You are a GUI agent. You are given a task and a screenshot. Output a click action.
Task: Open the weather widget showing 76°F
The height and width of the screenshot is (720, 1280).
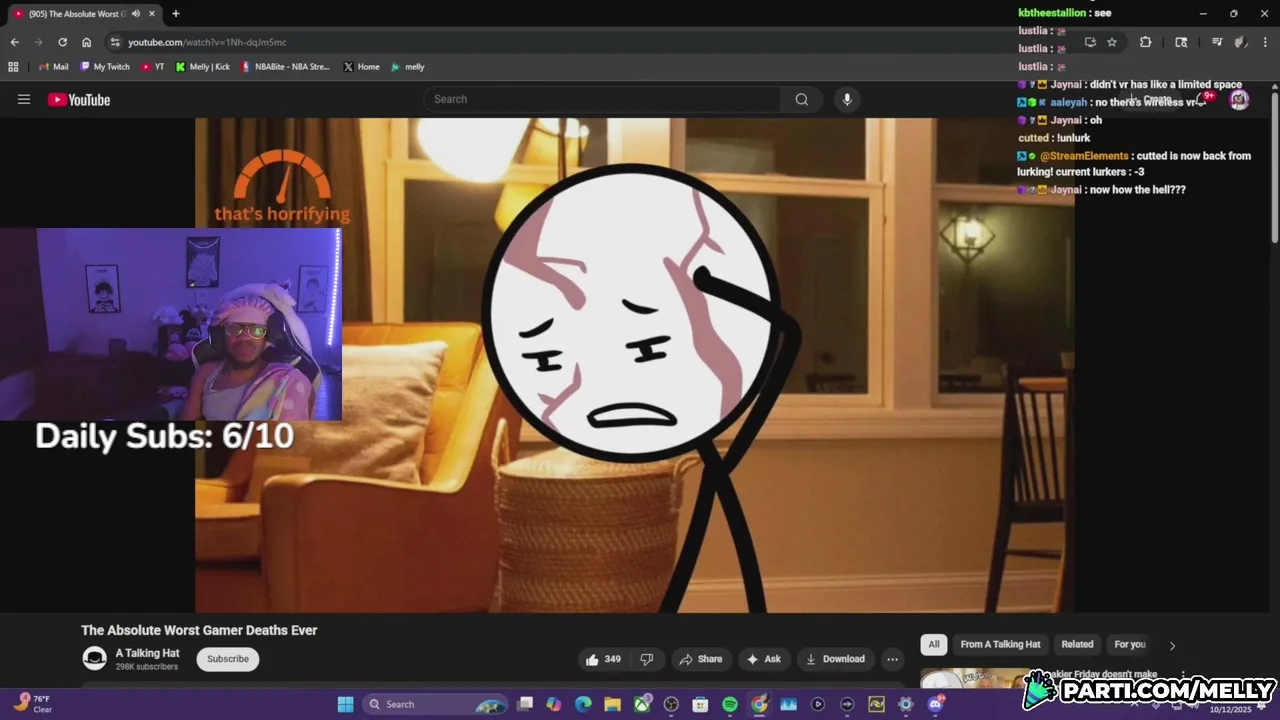[33, 704]
